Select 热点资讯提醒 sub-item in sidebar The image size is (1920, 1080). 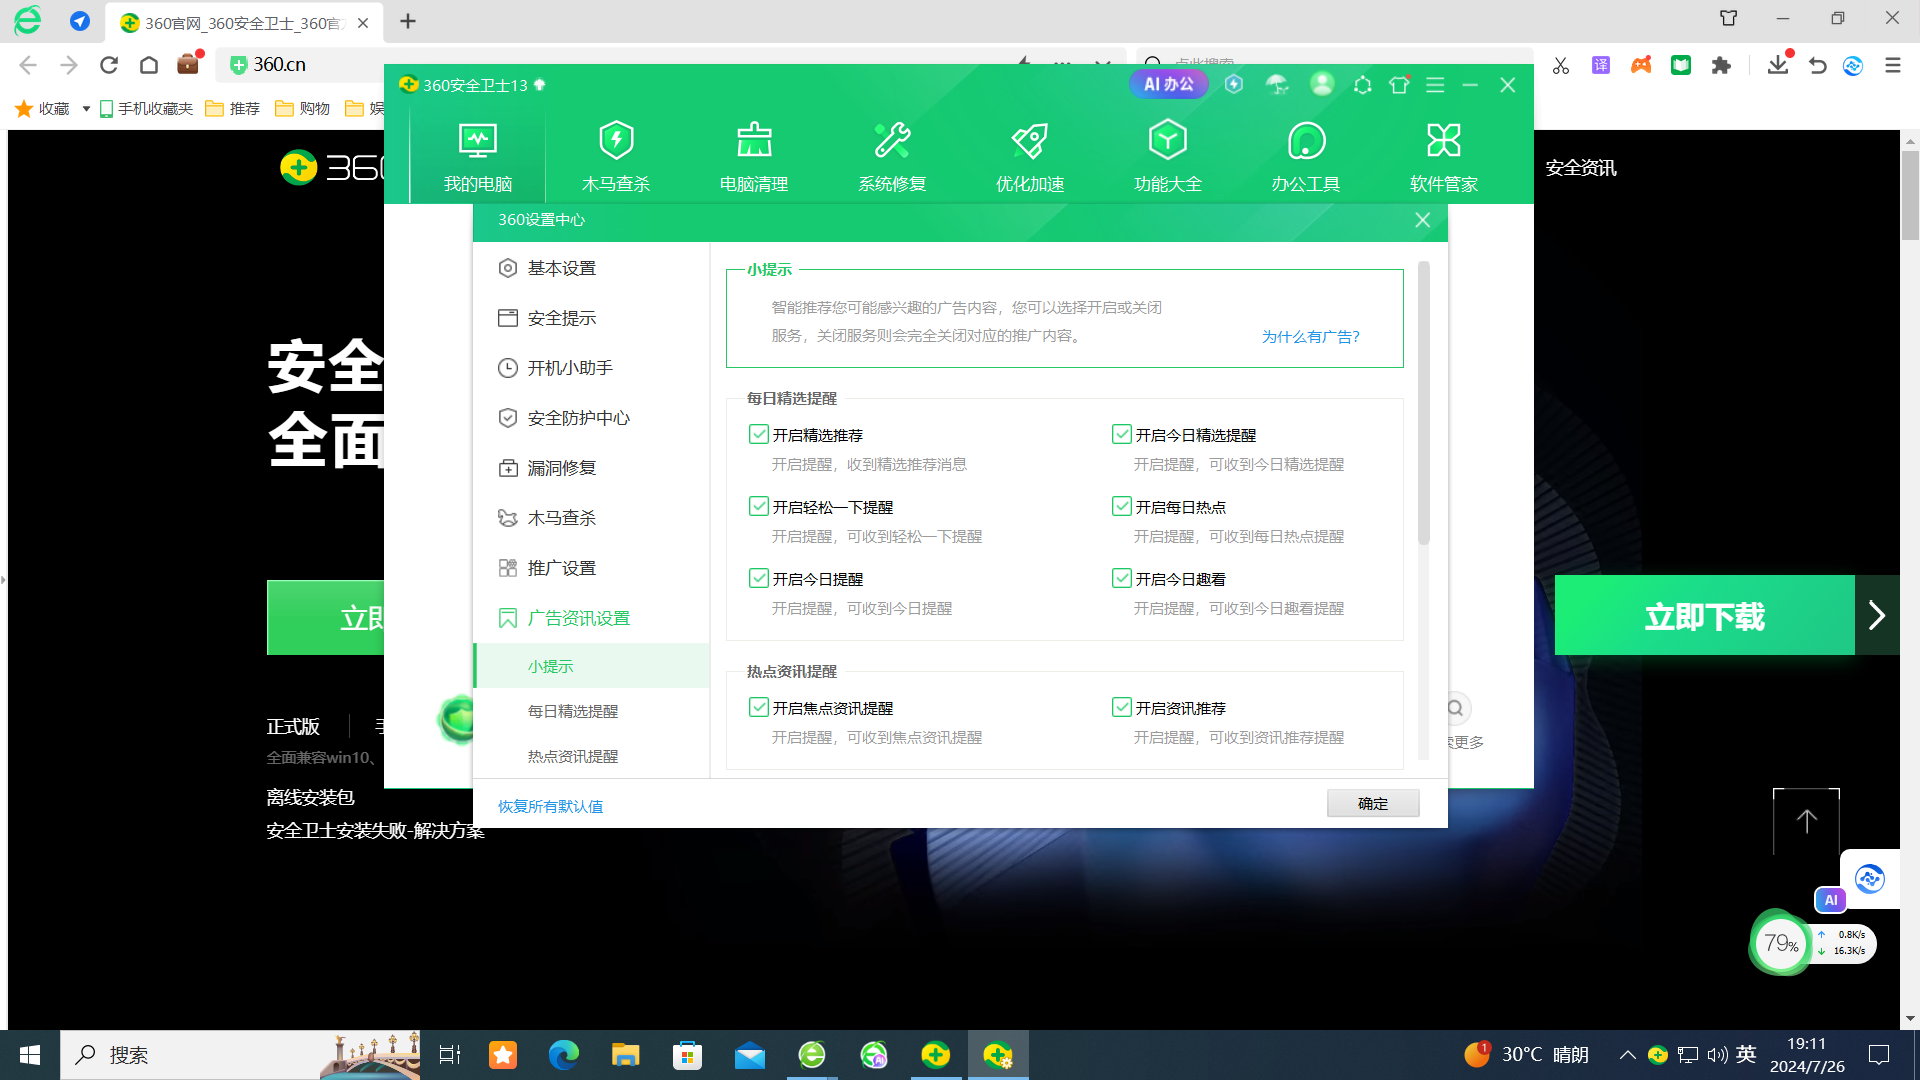(573, 756)
